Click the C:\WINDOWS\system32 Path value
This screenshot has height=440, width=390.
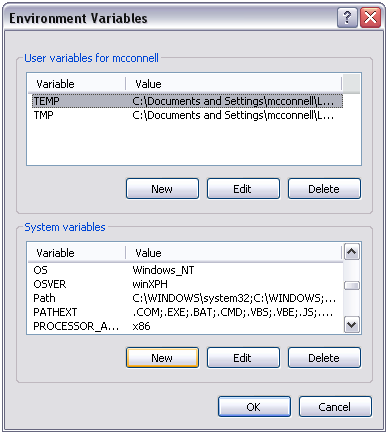pos(234,298)
